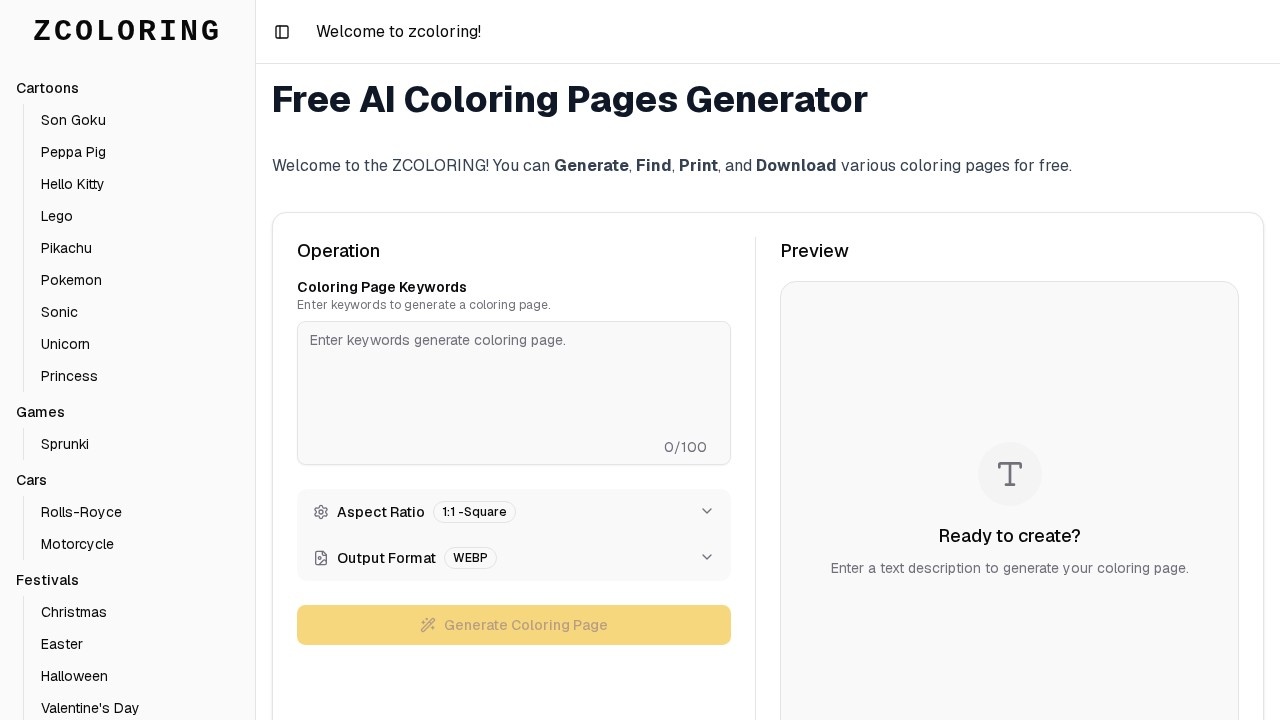Viewport: 1280px width, 720px height.
Task: Open Lego coloring pages
Action: (57, 216)
